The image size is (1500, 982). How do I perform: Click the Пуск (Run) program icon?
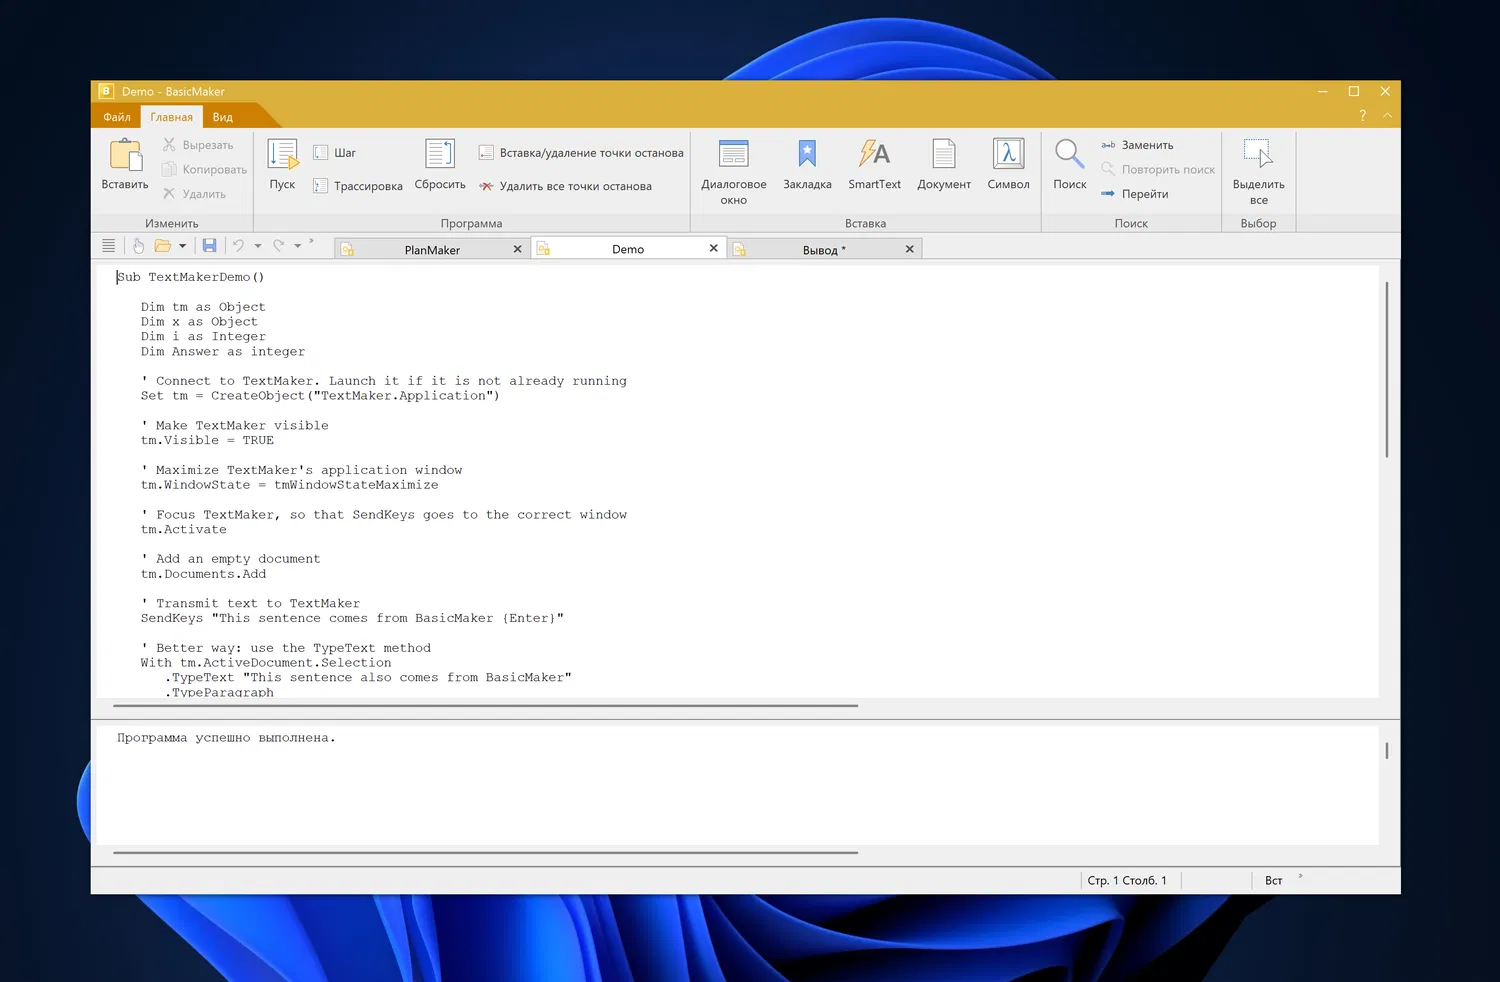pyautogui.click(x=282, y=155)
